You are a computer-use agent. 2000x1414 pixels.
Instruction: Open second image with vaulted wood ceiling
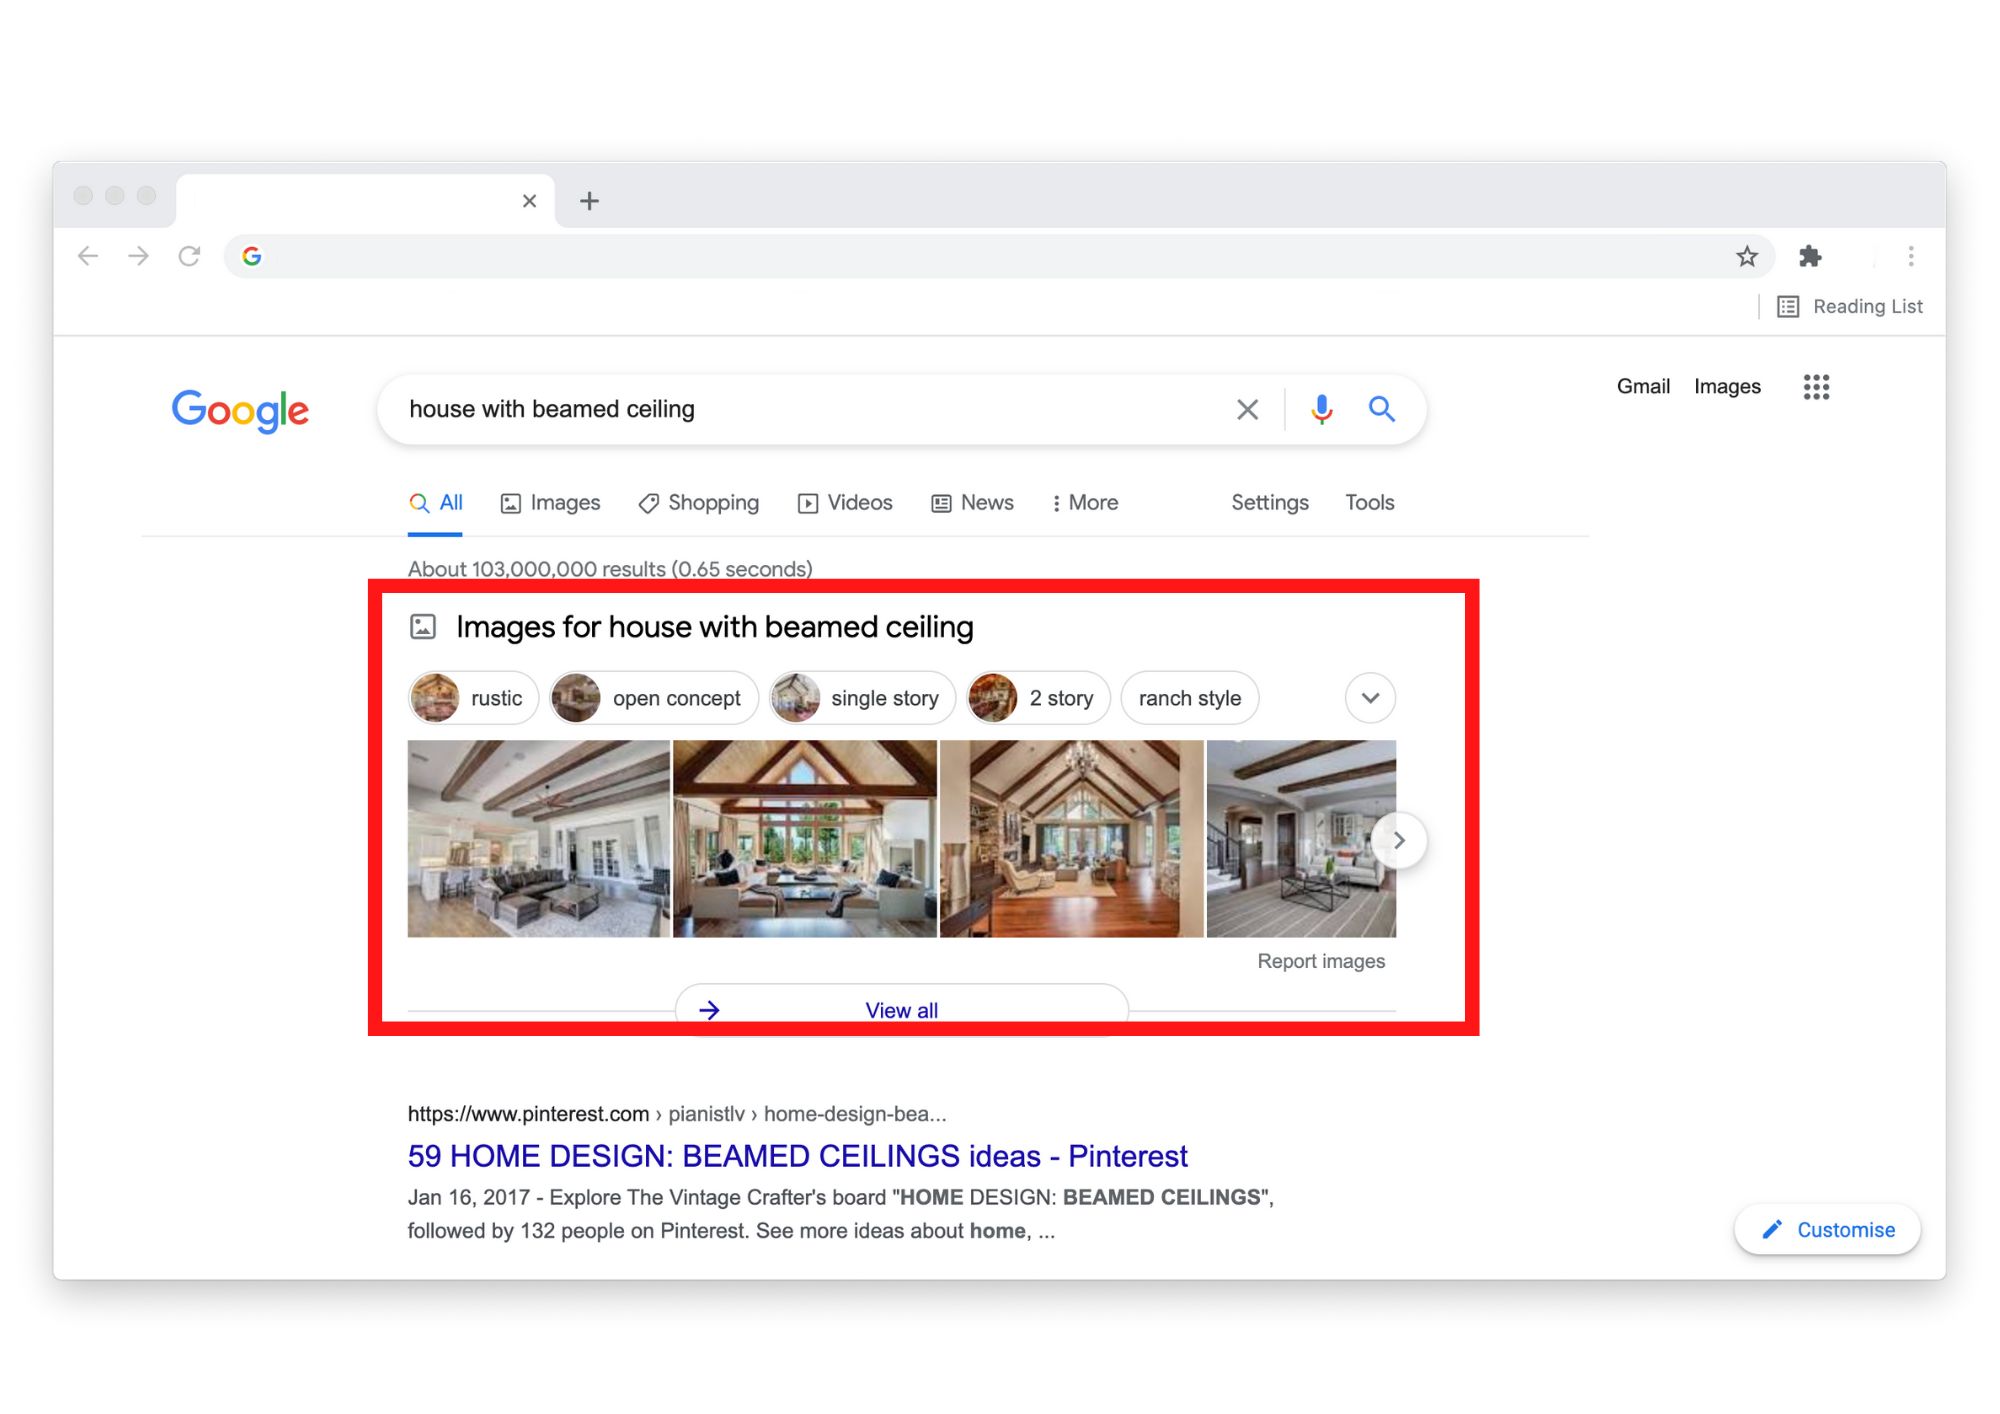(805, 838)
